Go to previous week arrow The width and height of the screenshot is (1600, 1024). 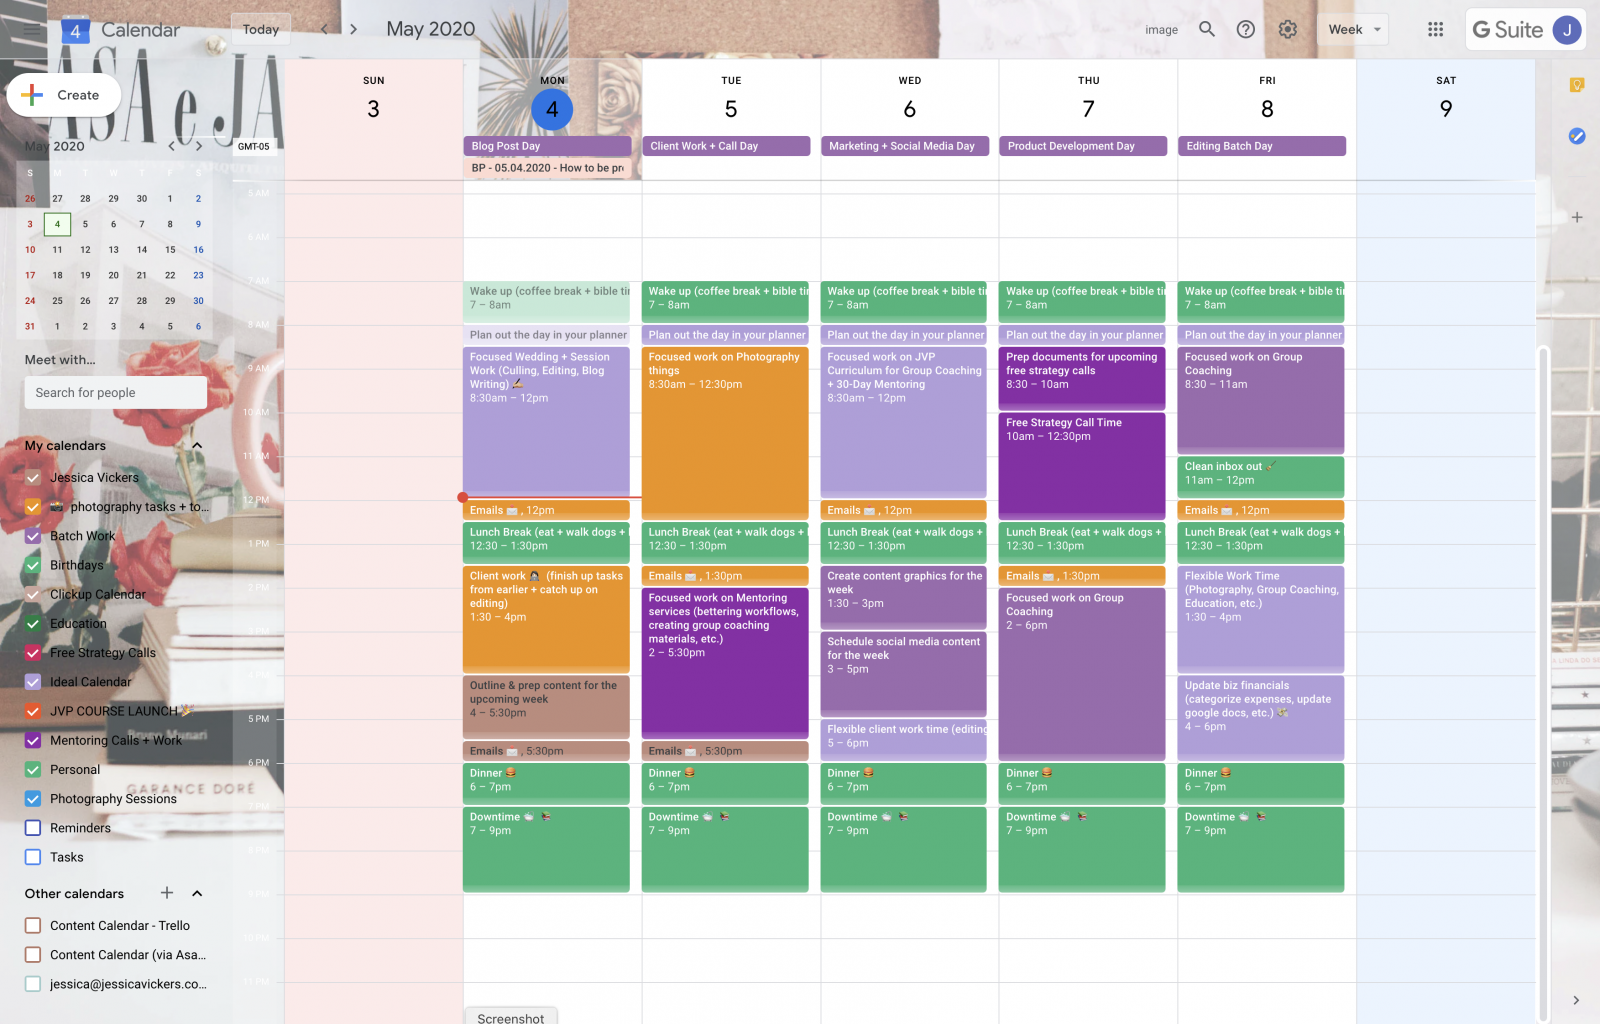(324, 29)
